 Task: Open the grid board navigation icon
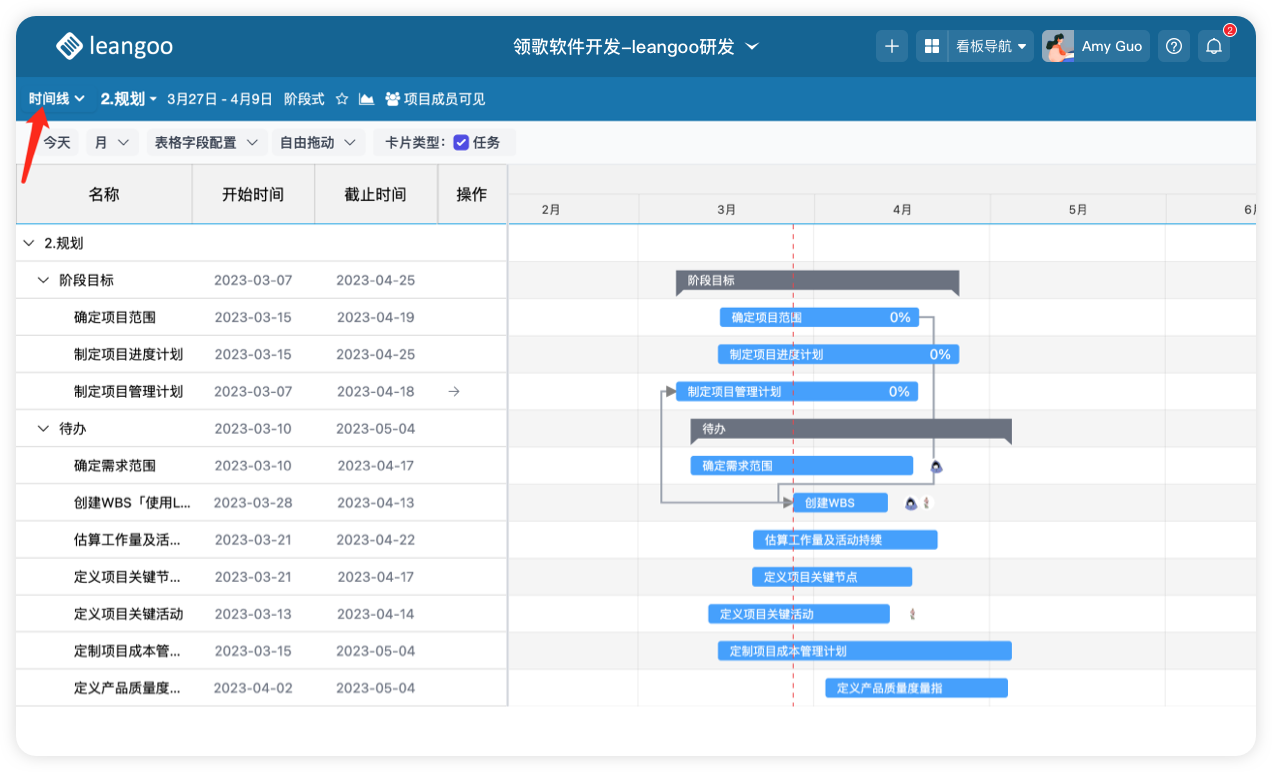click(x=931, y=46)
